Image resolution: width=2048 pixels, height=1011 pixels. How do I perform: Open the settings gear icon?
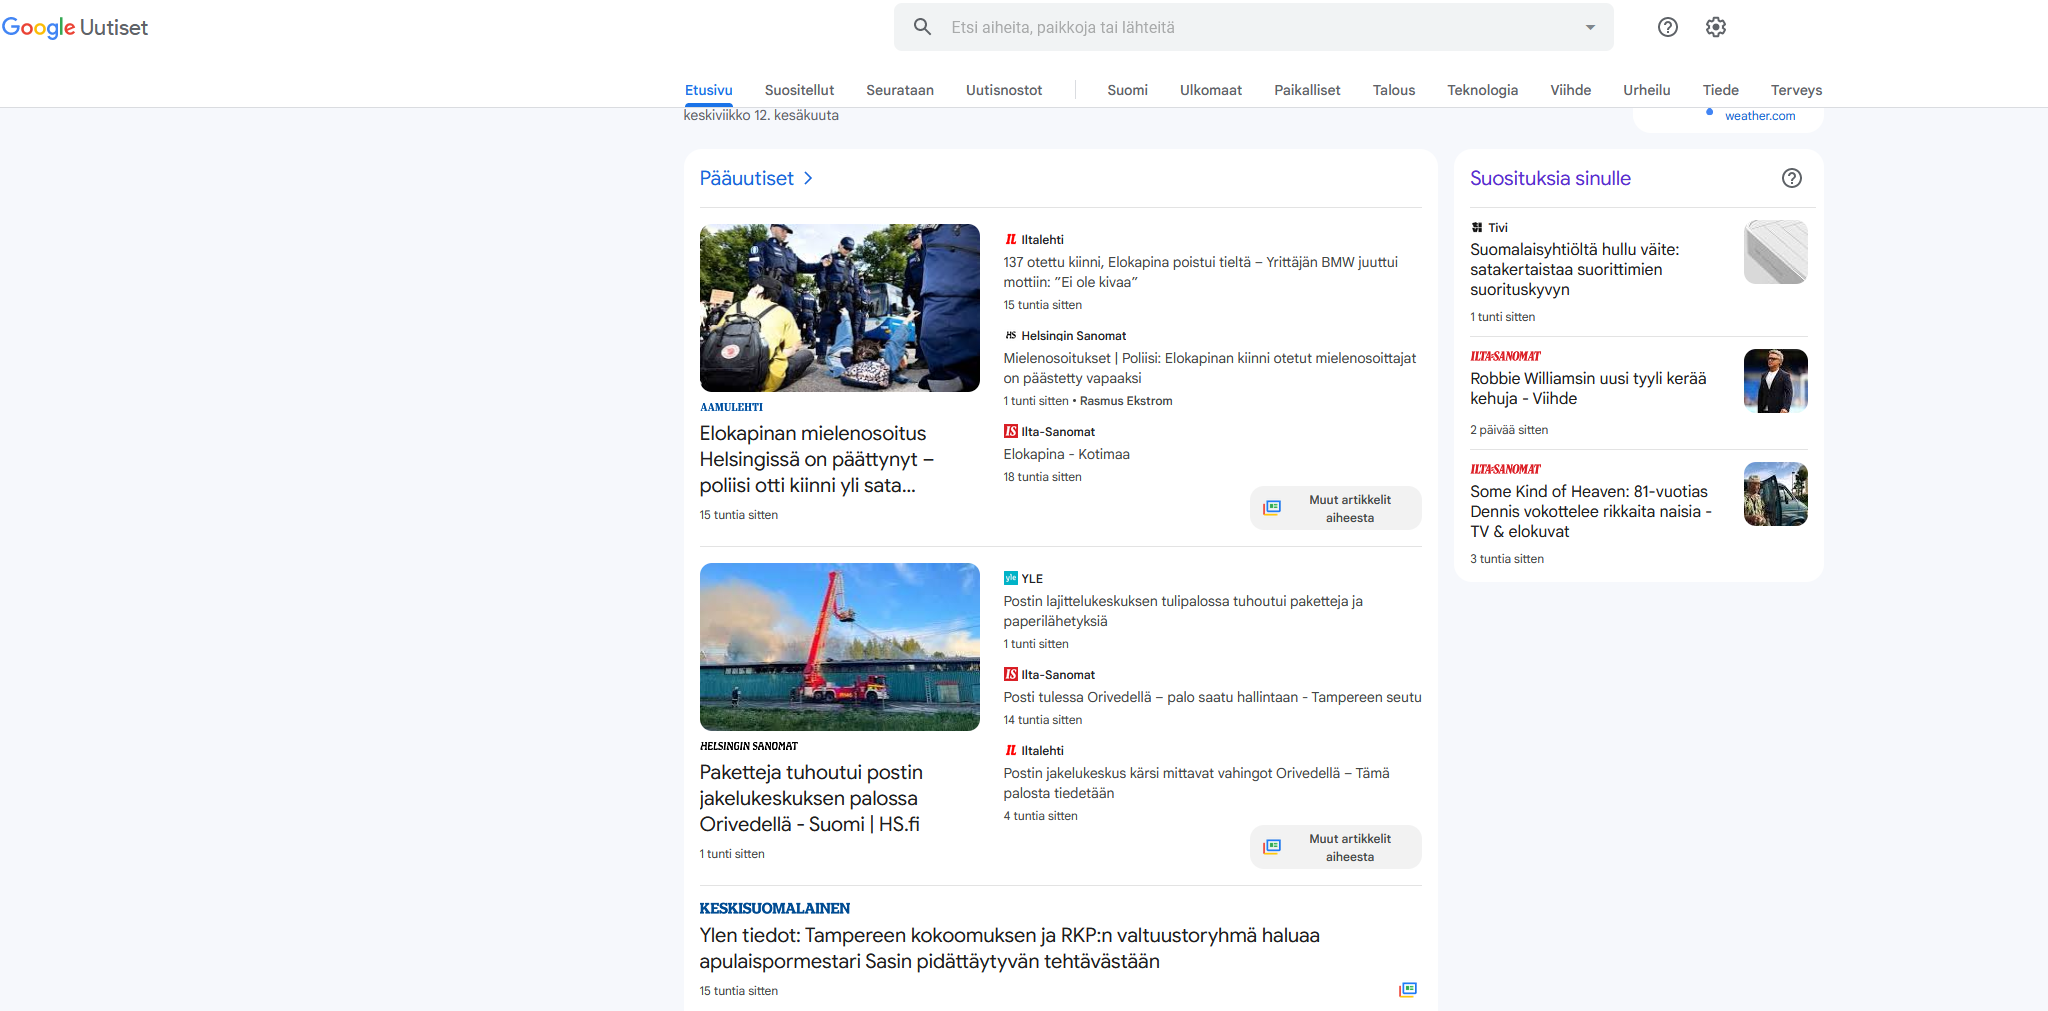(x=1716, y=27)
